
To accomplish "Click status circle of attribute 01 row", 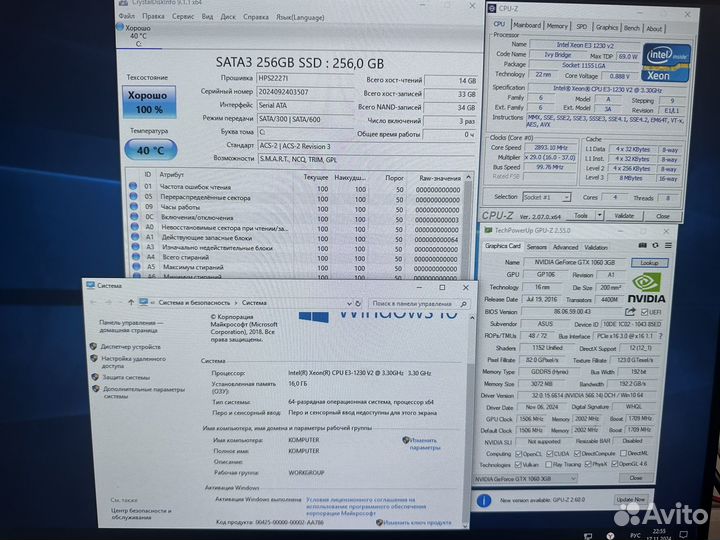I will [133, 186].
